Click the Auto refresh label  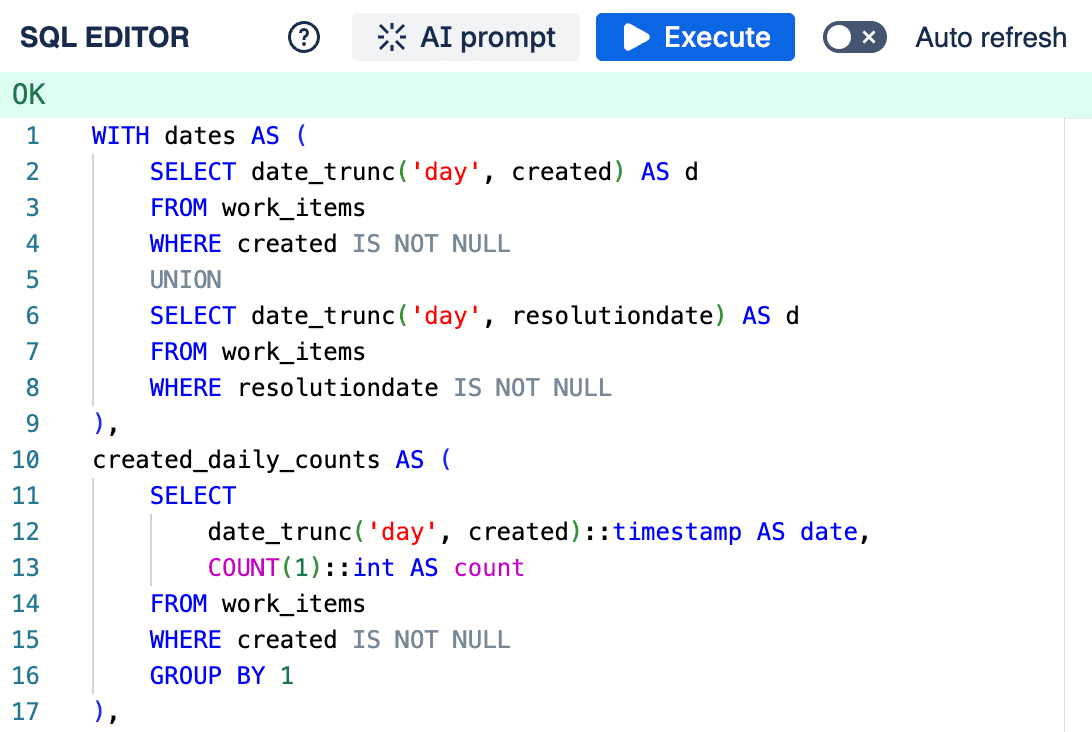pyautogui.click(x=991, y=38)
